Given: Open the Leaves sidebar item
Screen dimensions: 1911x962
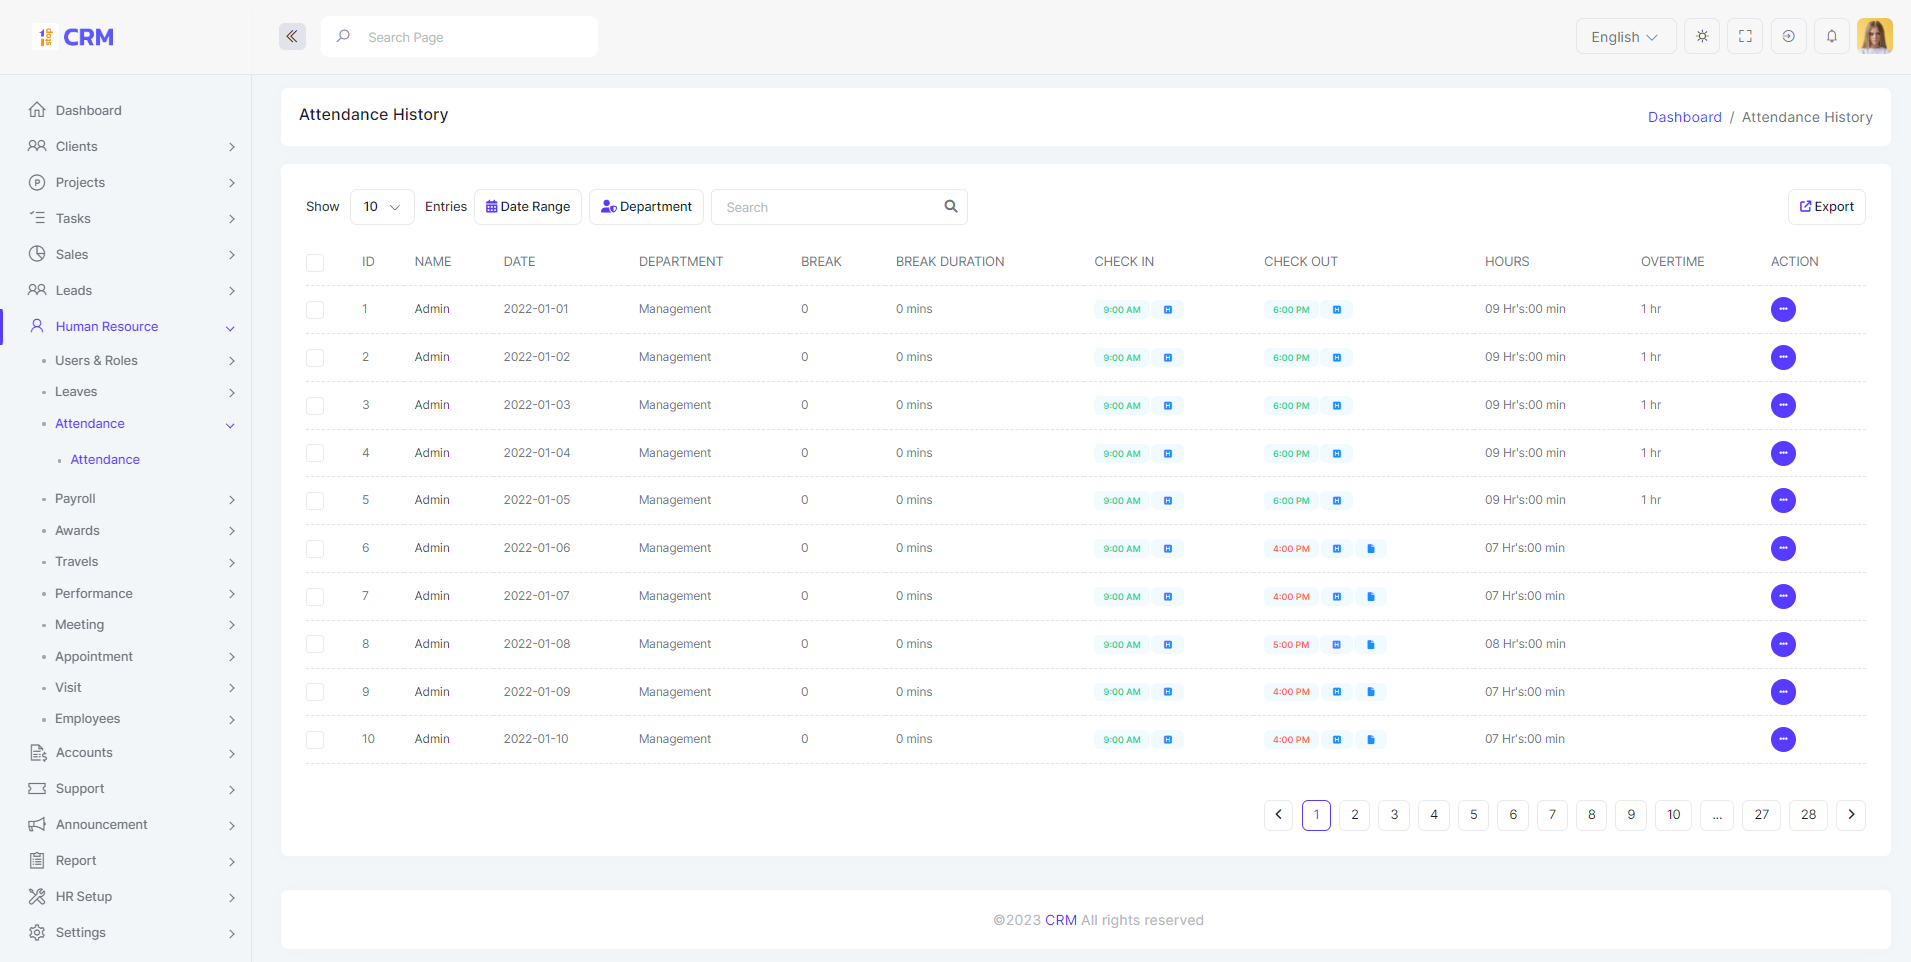Looking at the screenshot, I should coord(76,392).
